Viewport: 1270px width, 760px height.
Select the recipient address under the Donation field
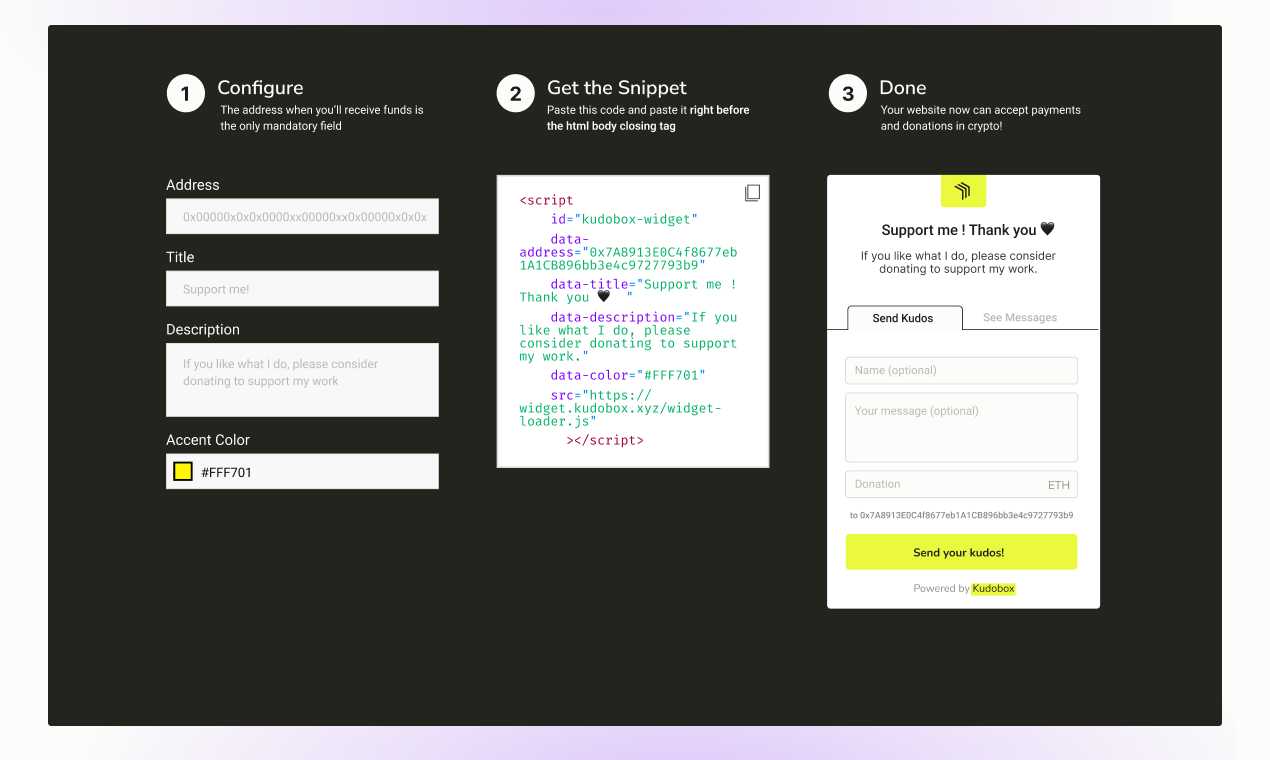[961, 515]
